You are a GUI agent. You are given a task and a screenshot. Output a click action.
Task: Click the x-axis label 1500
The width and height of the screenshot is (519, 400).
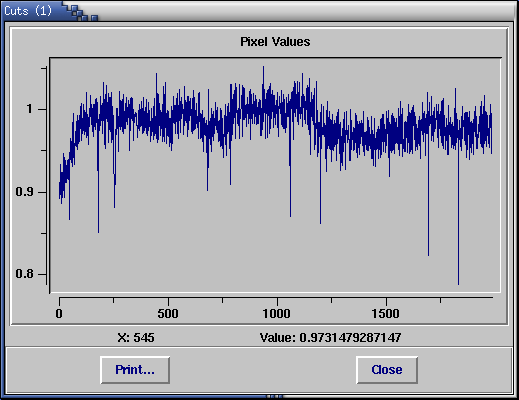click(386, 314)
